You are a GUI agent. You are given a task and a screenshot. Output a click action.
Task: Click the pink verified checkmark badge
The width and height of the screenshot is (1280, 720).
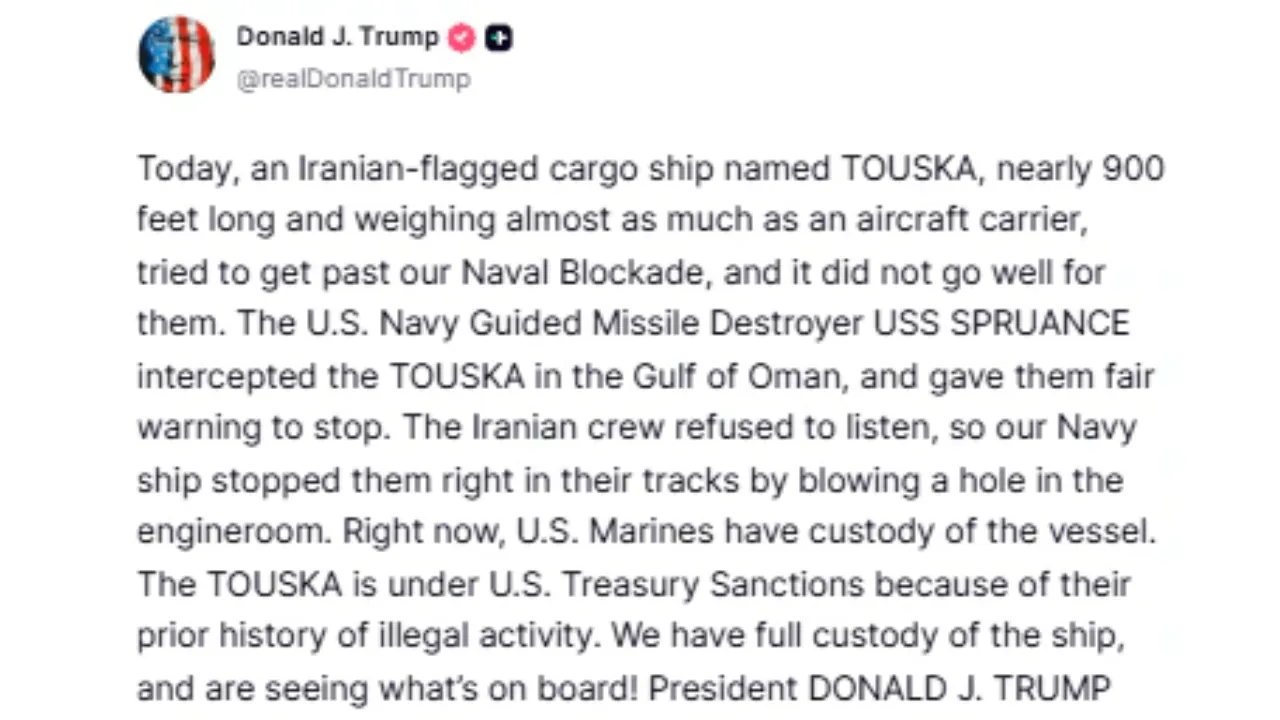461,38
